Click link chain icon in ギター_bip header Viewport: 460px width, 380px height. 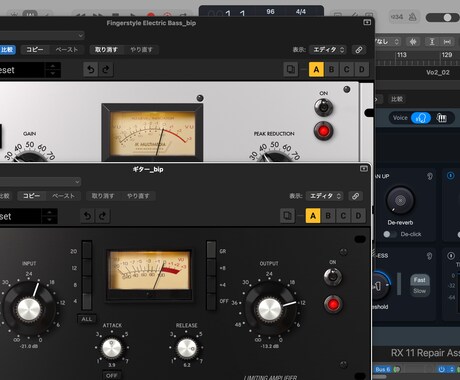tap(355, 196)
